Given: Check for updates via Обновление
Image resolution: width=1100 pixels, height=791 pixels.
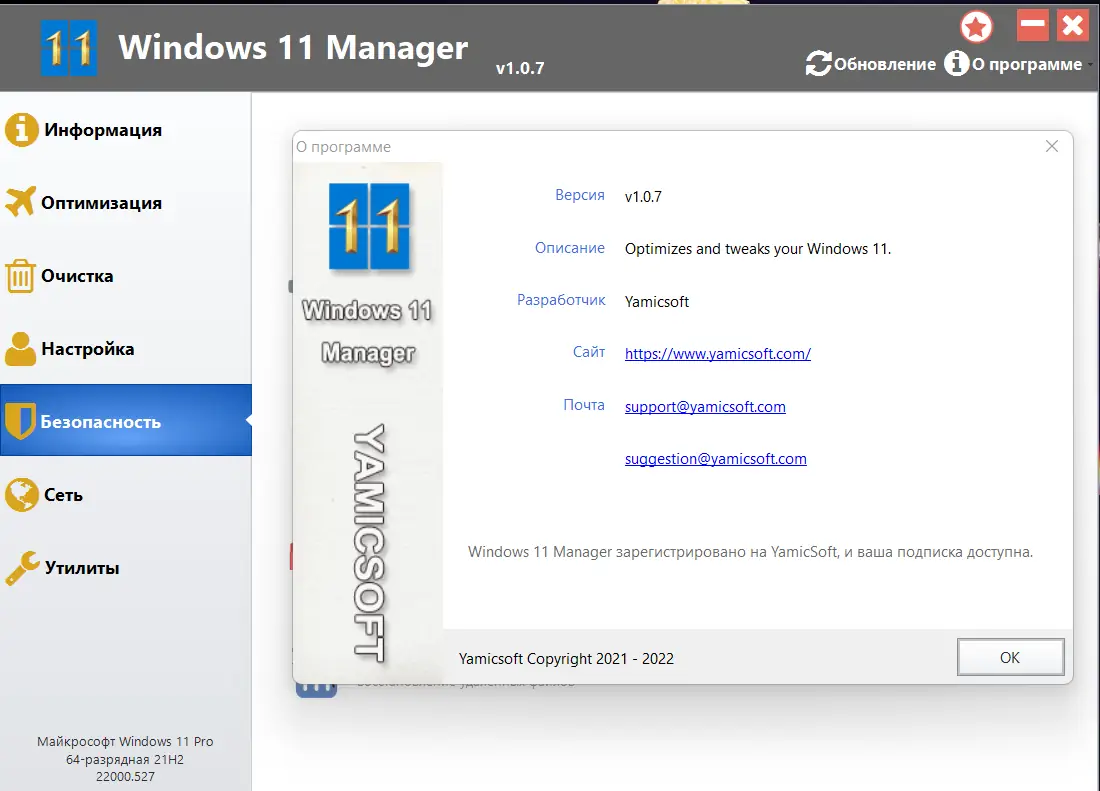Looking at the screenshot, I should click(871, 64).
